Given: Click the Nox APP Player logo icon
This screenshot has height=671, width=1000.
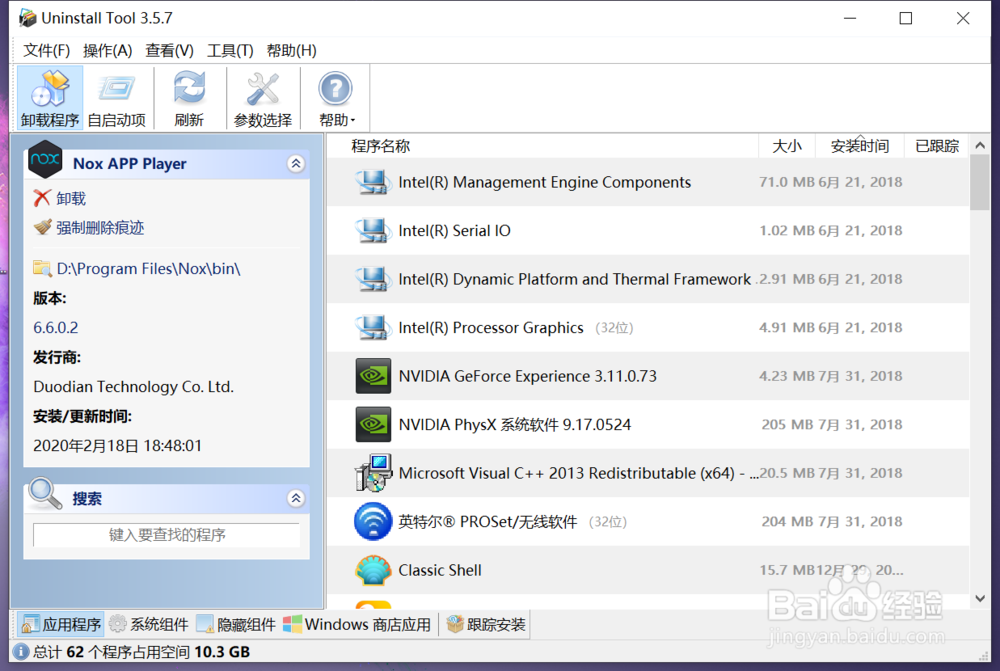Looking at the screenshot, I should [x=45, y=159].
